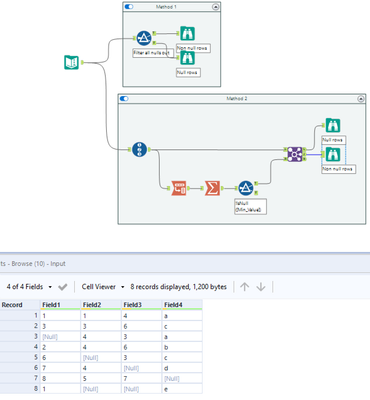Screen dimensions: 370x400
Task: Select the Transpose tool
Action: tap(179, 188)
